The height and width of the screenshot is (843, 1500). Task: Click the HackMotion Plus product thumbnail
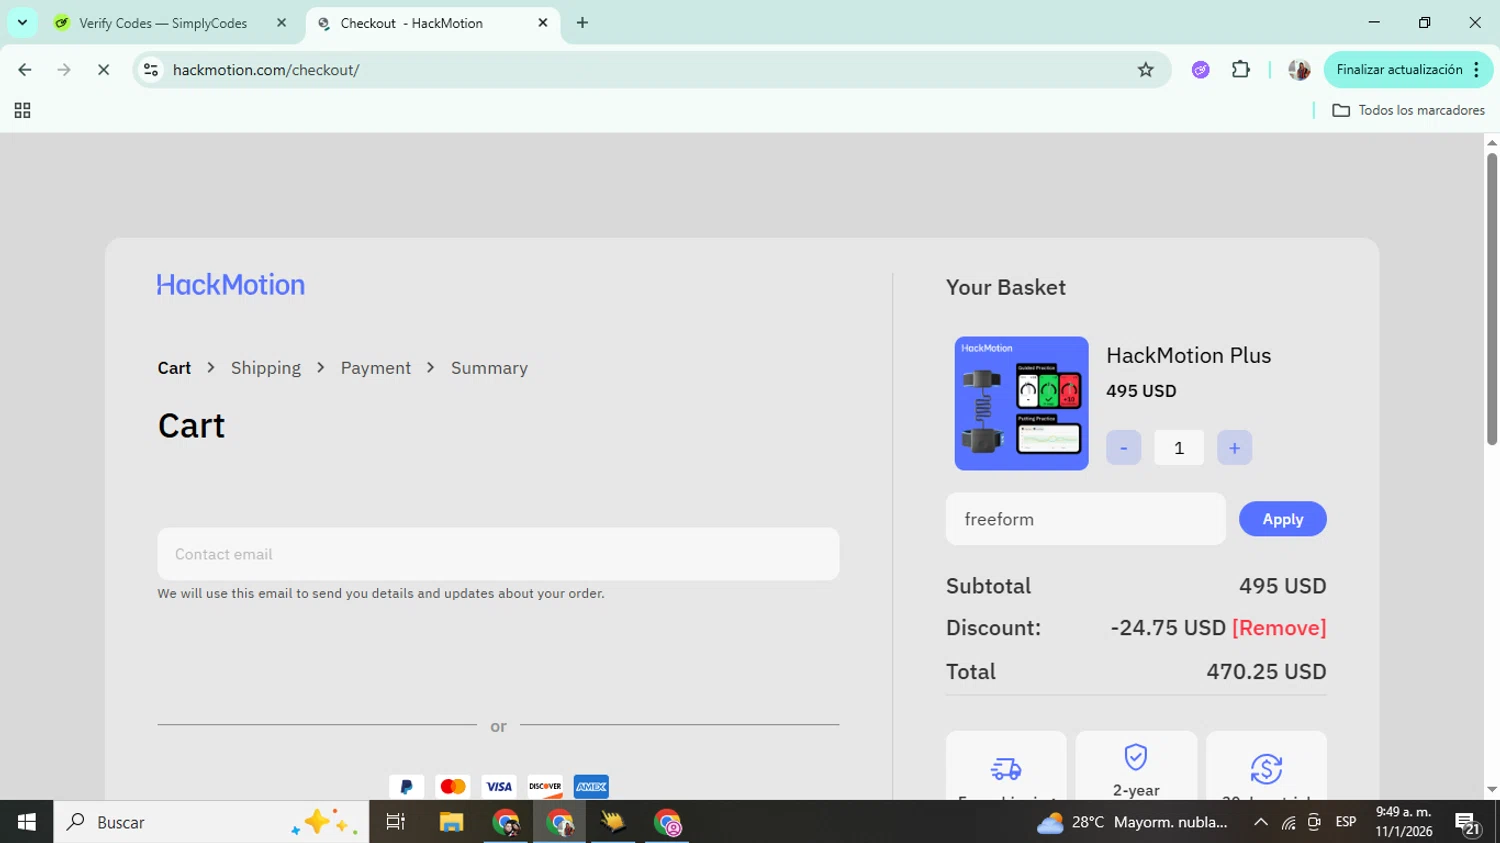pos(1021,403)
